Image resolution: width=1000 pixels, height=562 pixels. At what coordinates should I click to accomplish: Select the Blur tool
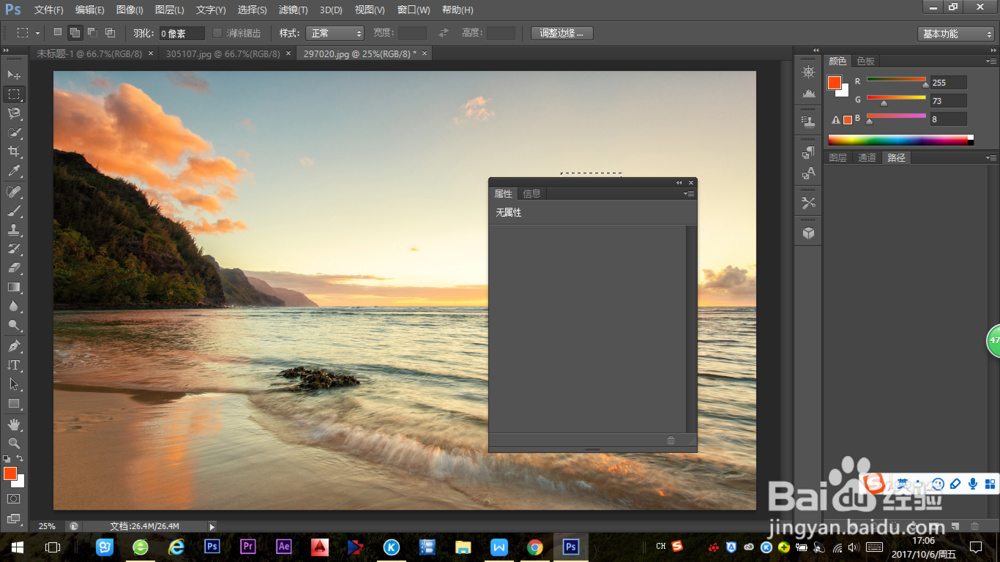[13, 306]
